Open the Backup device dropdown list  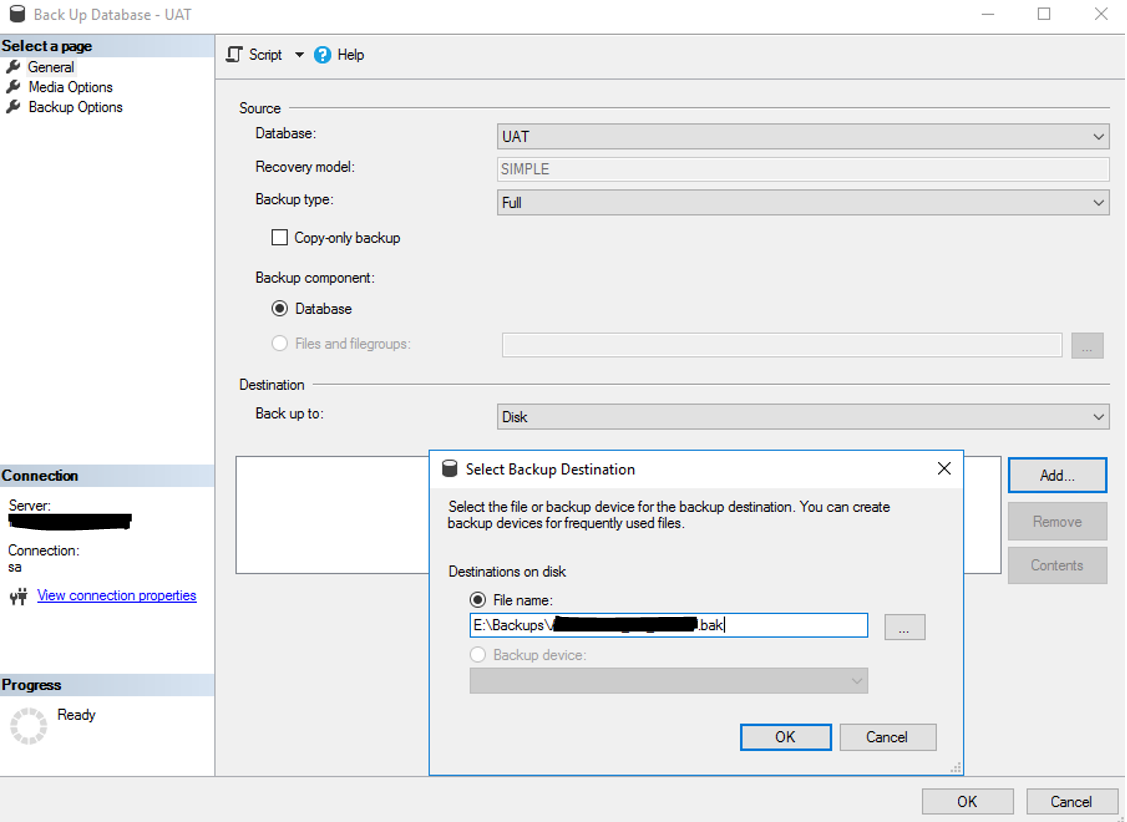click(x=668, y=681)
